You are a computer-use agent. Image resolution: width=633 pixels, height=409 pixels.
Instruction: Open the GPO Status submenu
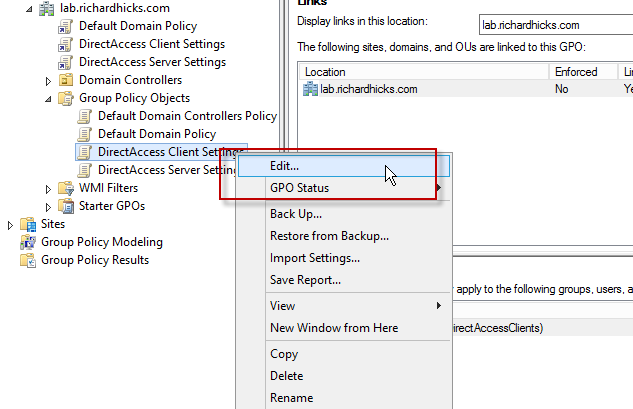pos(299,188)
